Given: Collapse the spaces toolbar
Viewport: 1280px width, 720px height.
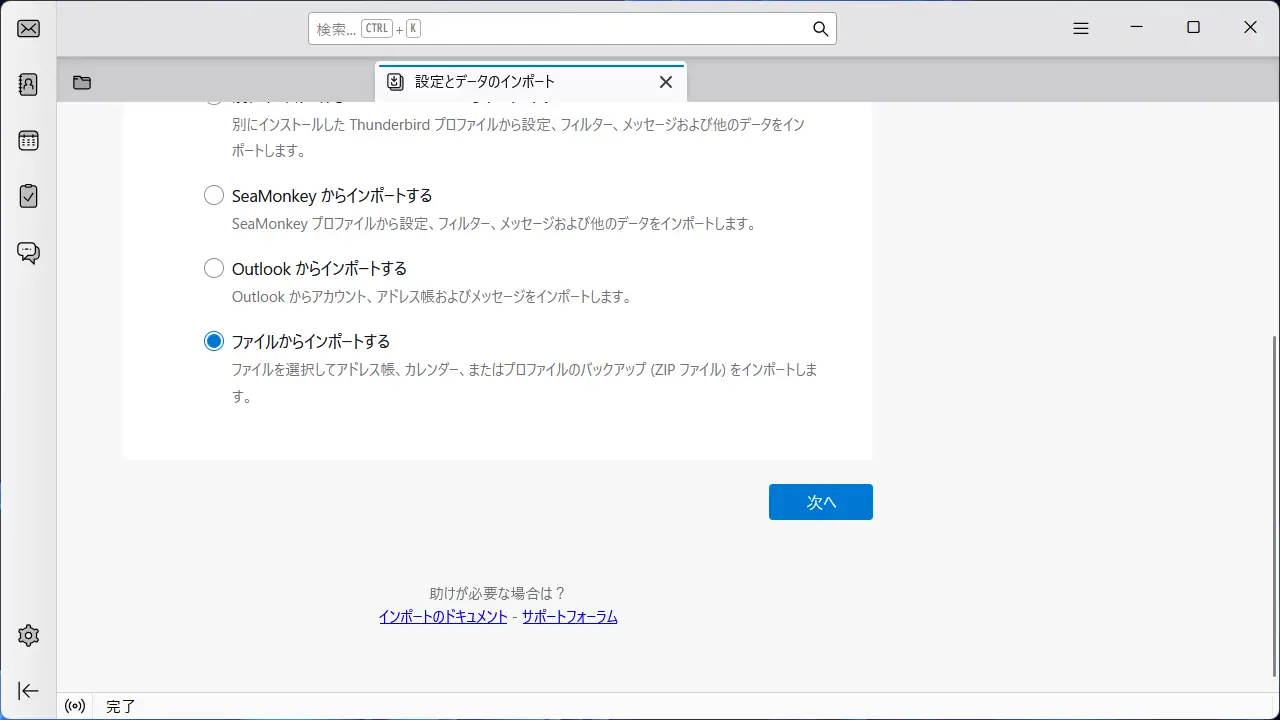Looking at the screenshot, I should 29,691.
